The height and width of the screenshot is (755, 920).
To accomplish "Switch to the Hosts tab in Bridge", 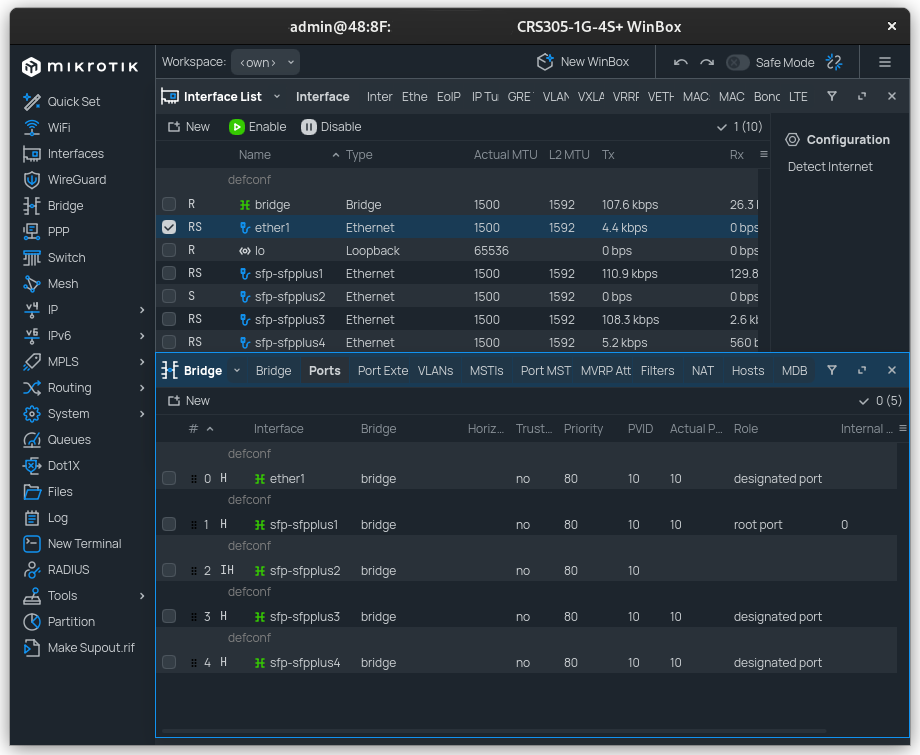I will (748, 371).
